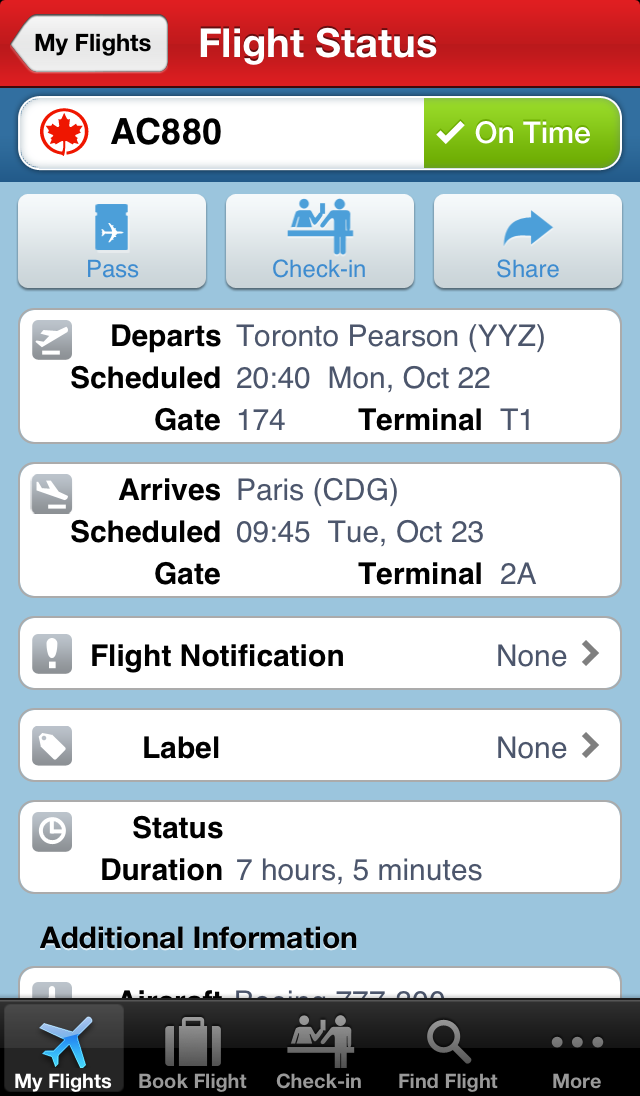Select the AC880 flight number field
Image resolution: width=640 pixels, height=1096 pixels.
point(220,133)
